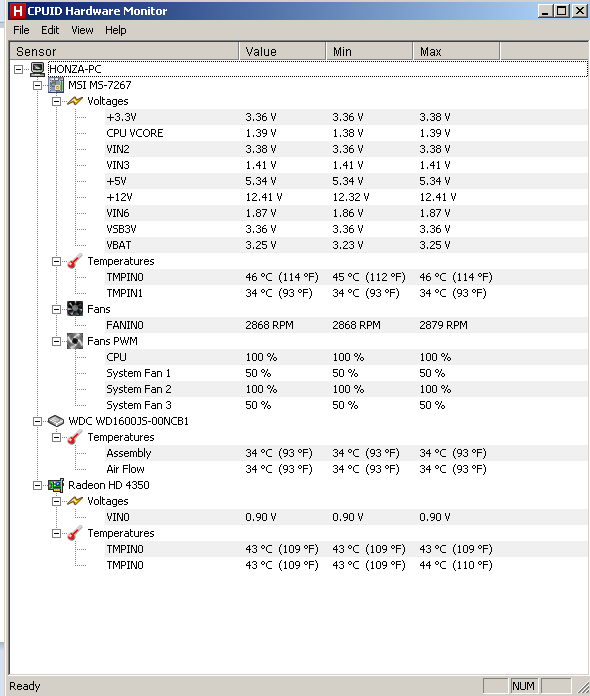
Task: Click the motherboard Temperatures thermometer icon
Action: 75,261
